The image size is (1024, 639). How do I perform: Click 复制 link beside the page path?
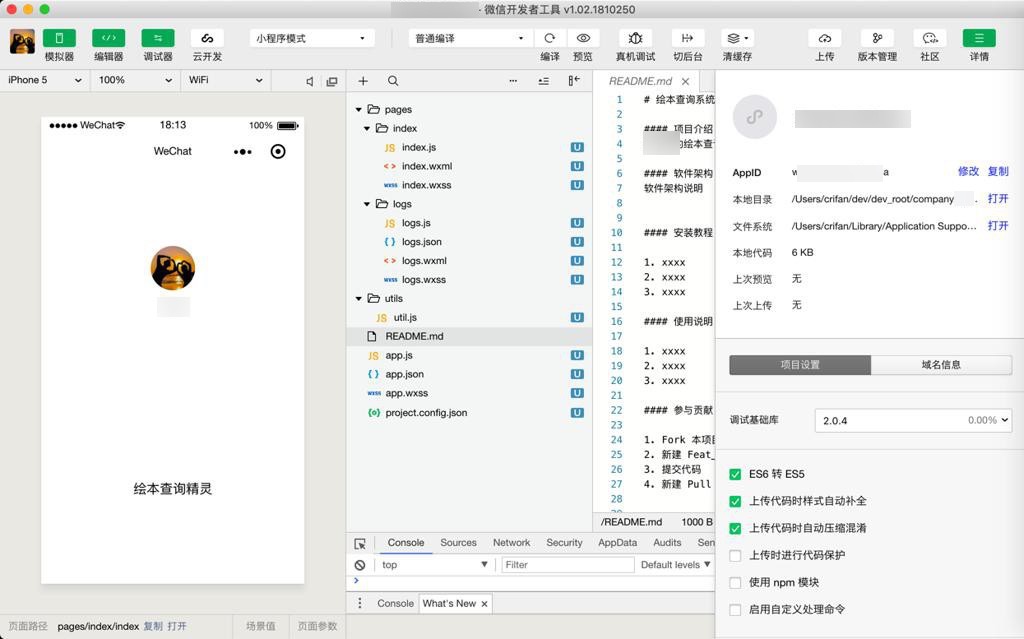click(x=153, y=626)
